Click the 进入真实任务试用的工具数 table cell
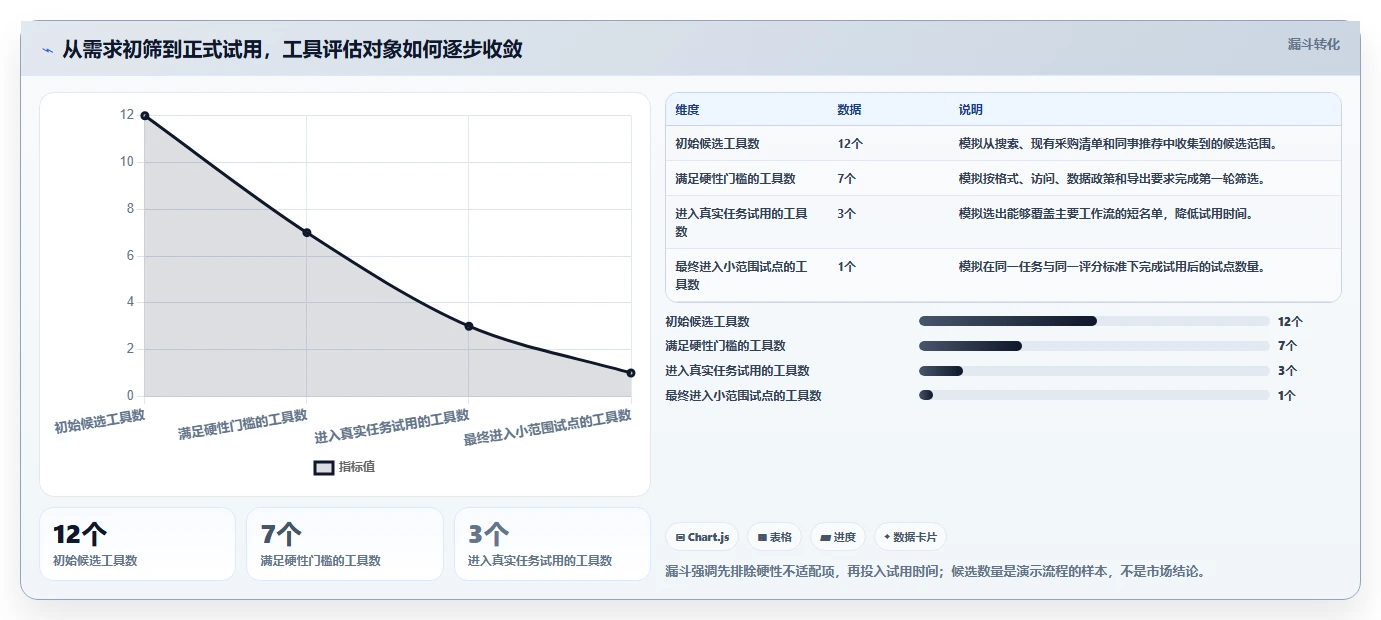The image size is (1381, 620). pyautogui.click(x=741, y=222)
